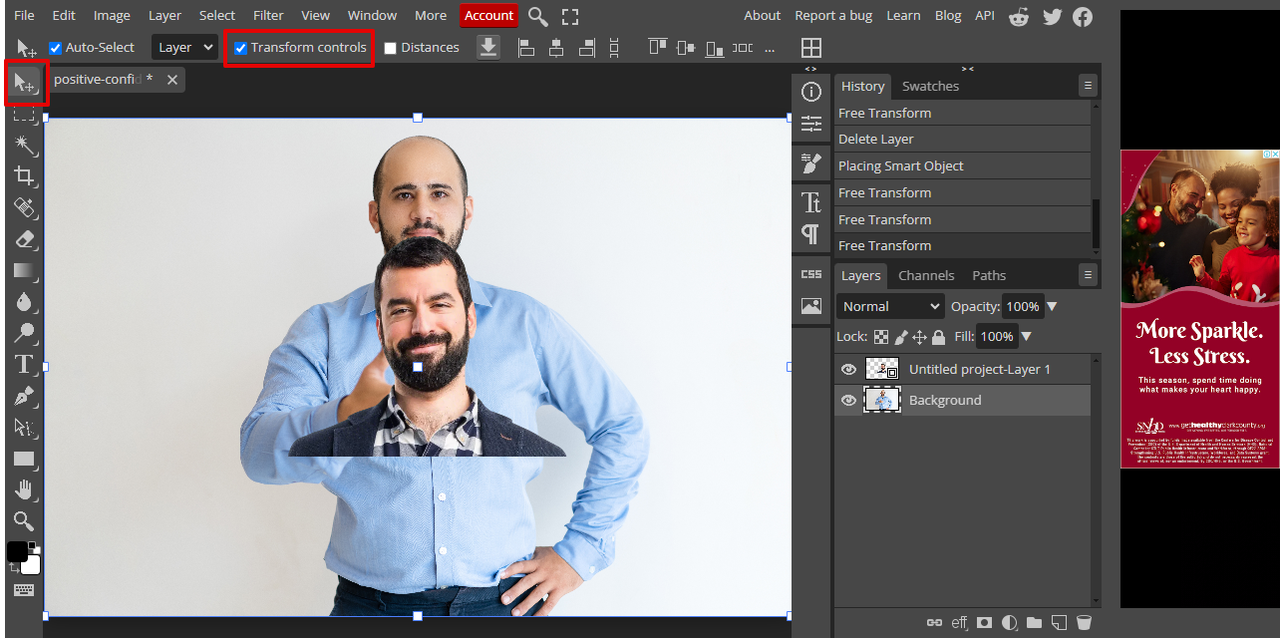This screenshot has width=1280, height=638.
Task: Toggle lock transparent pixels checkerboard icon
Action: 881,337
